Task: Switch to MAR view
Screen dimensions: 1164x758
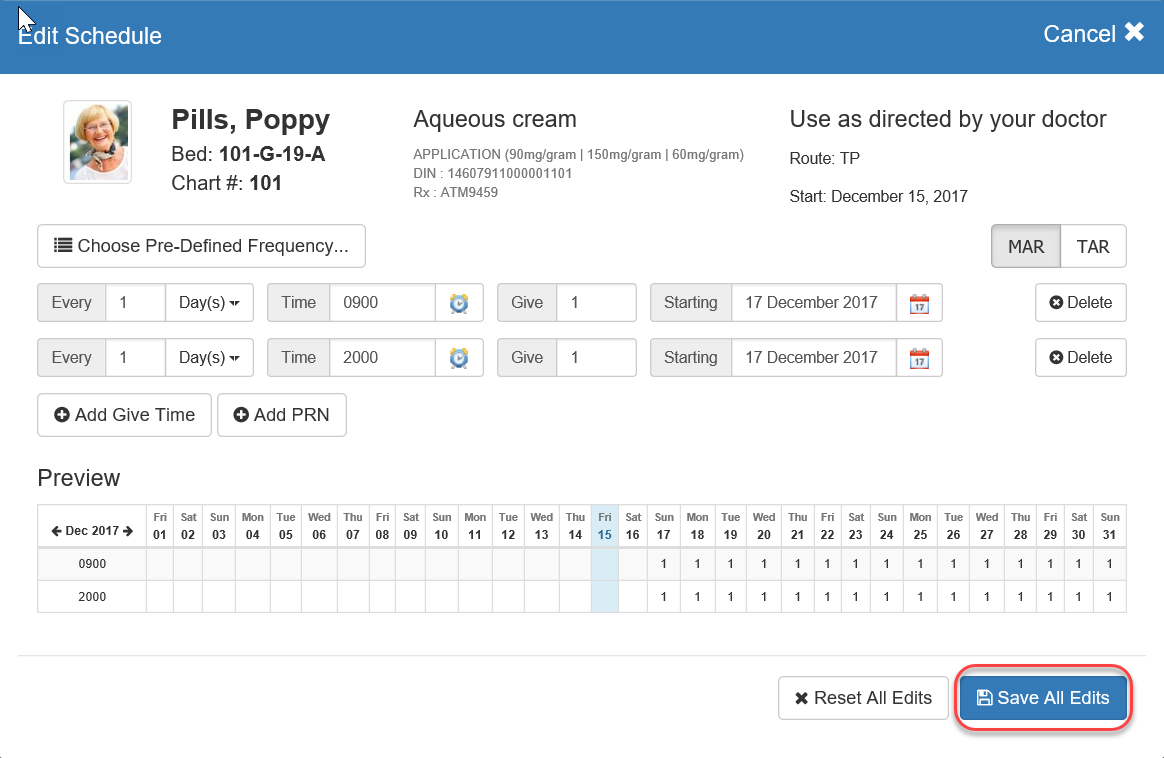Action: click(1025, 247)
